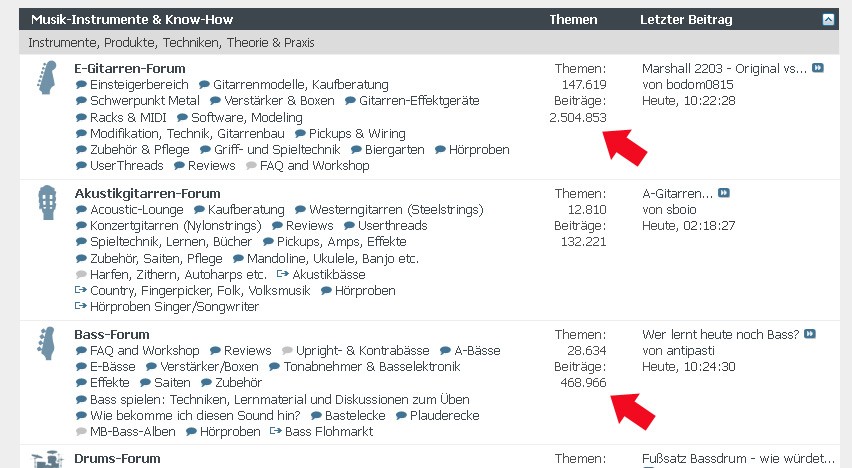Screen dimensions: 852x468
Task: Go to last post icon beside Marshall 2203
Action: (x=818, y=68)
